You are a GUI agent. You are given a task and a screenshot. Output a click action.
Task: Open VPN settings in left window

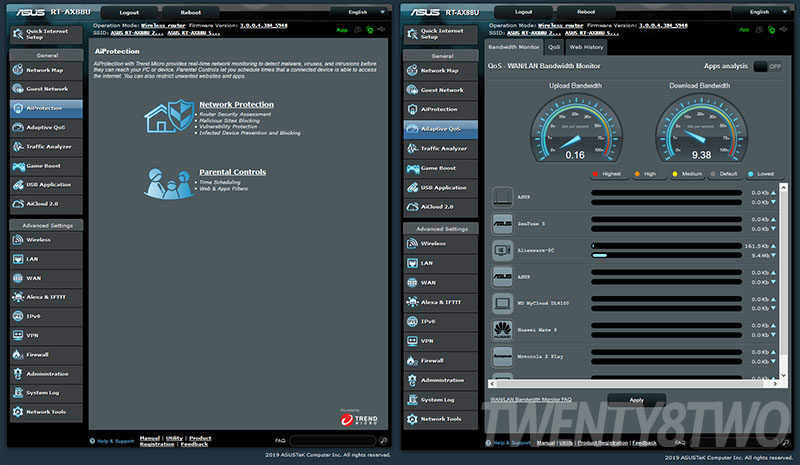click(x=46, y=335)
